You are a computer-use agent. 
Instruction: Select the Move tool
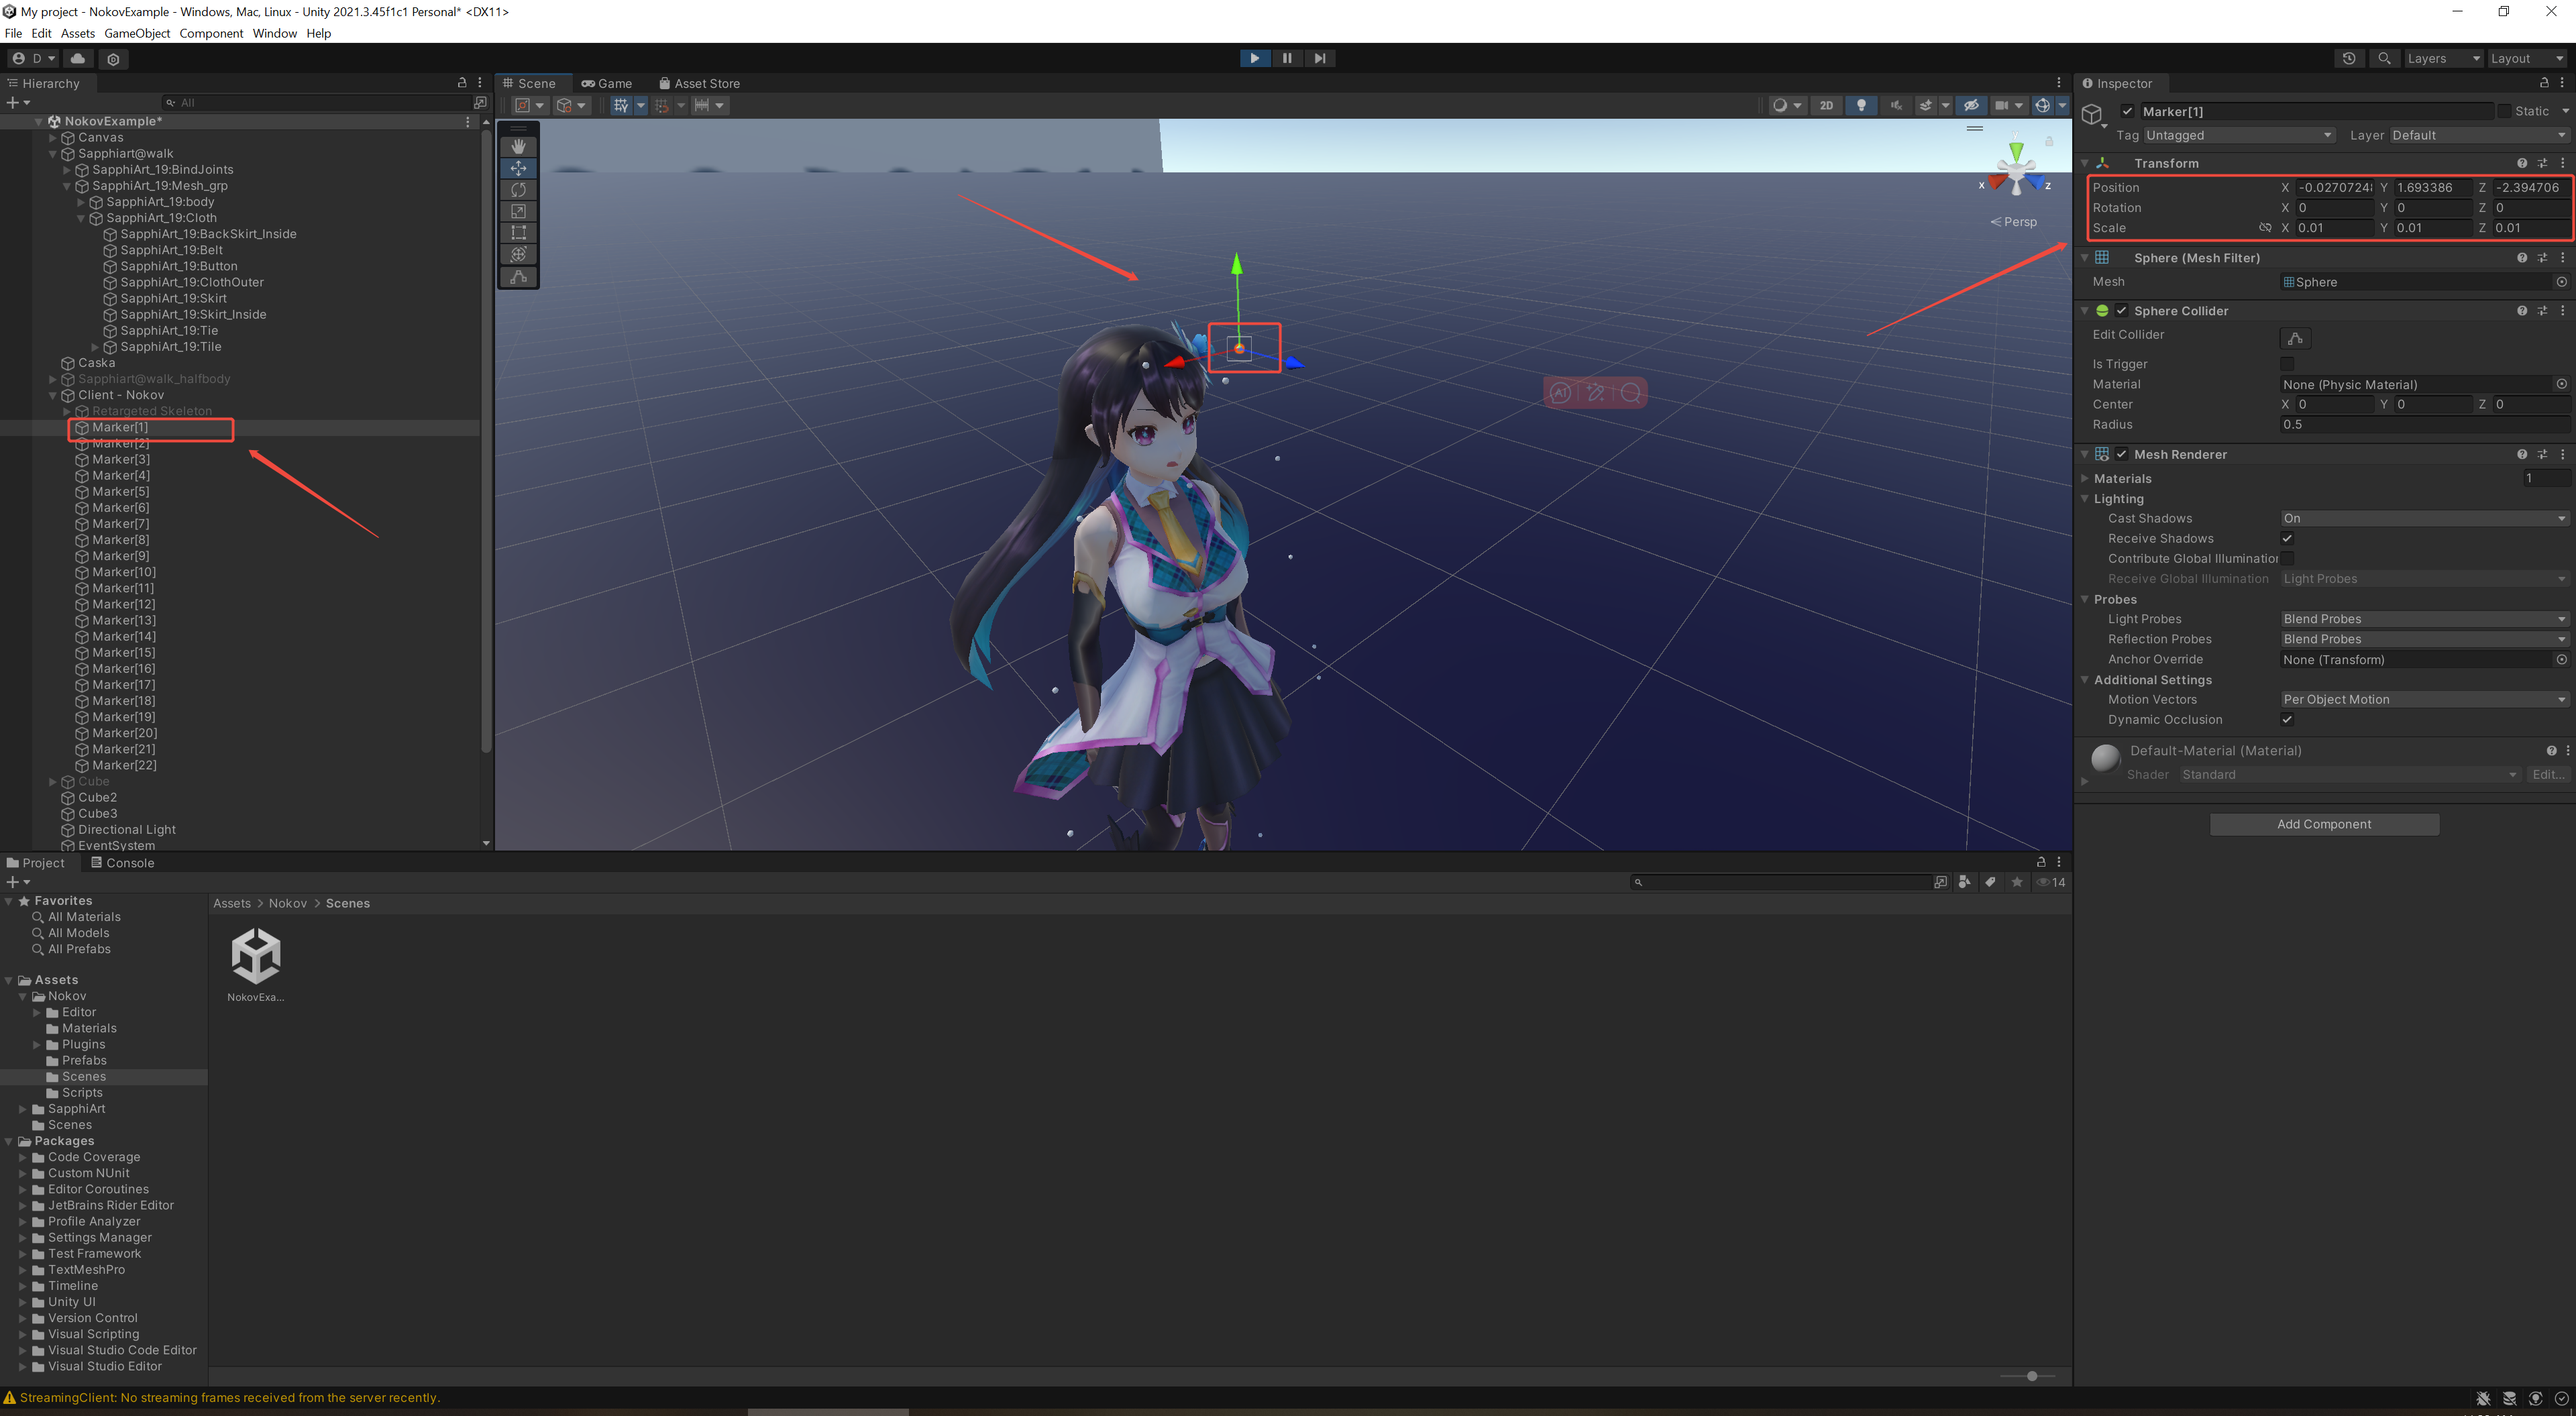click(x=518, y=168)
